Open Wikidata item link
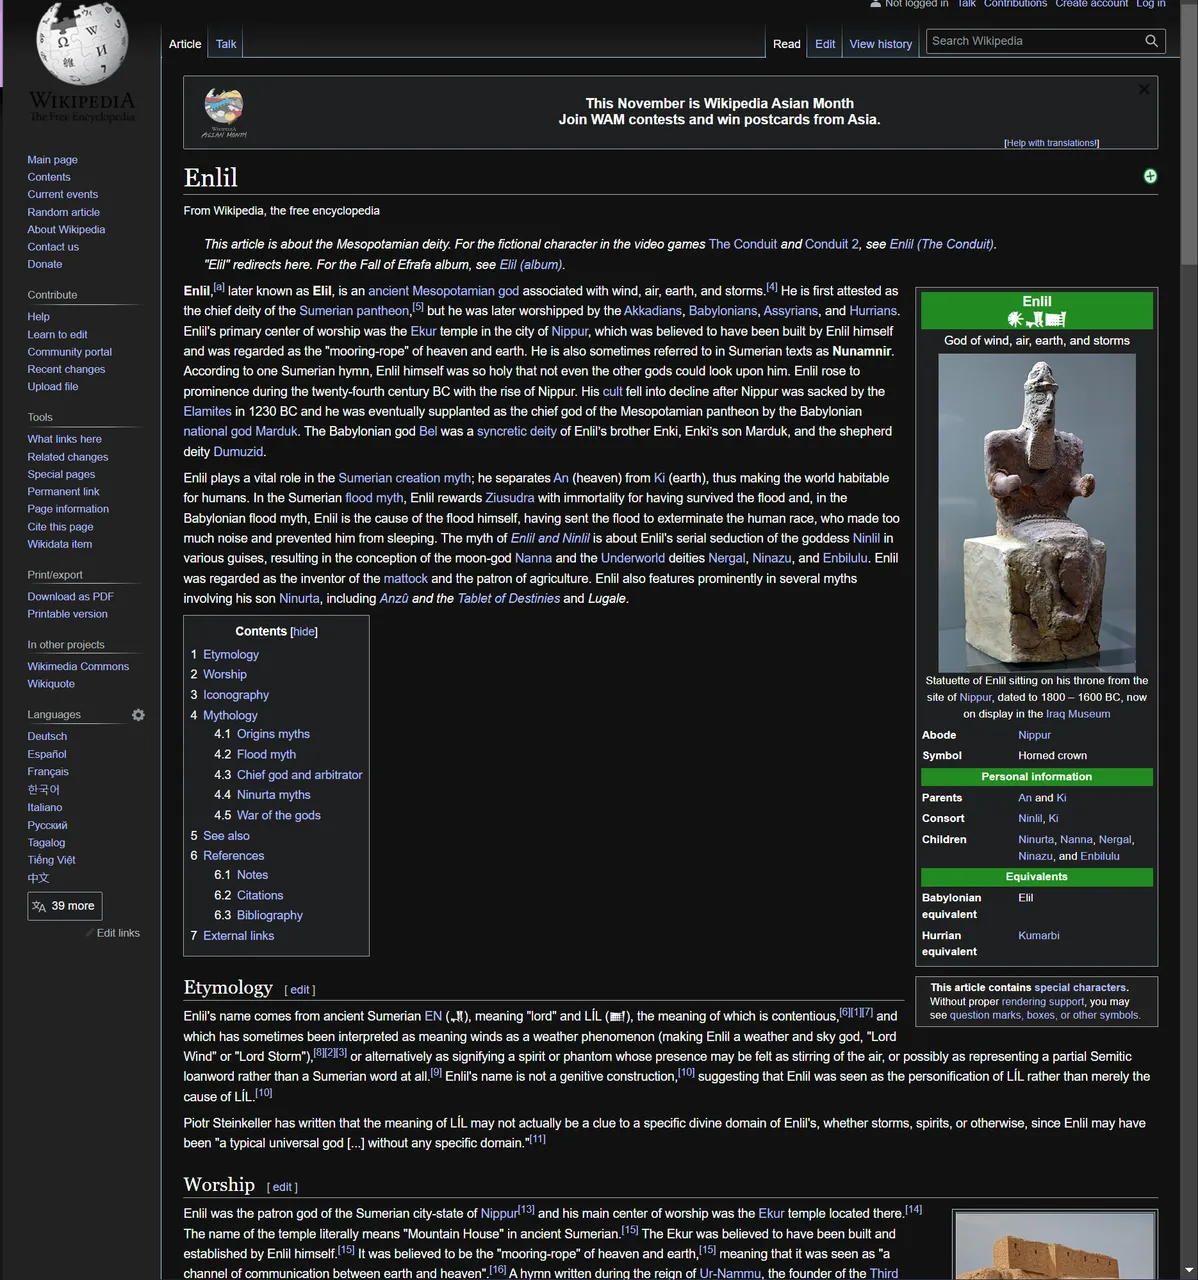1198x1280 pixels. (x=60, y=544)
